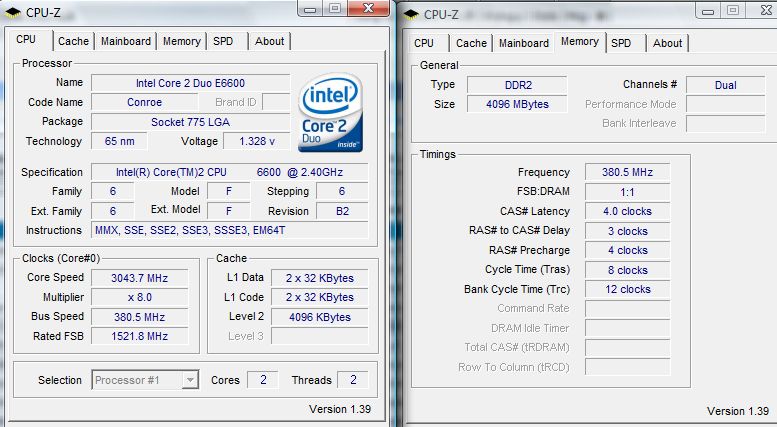The image size is (777, 427).
Task: Open SPD tab in memory timings window
Action: click(621, 43)
